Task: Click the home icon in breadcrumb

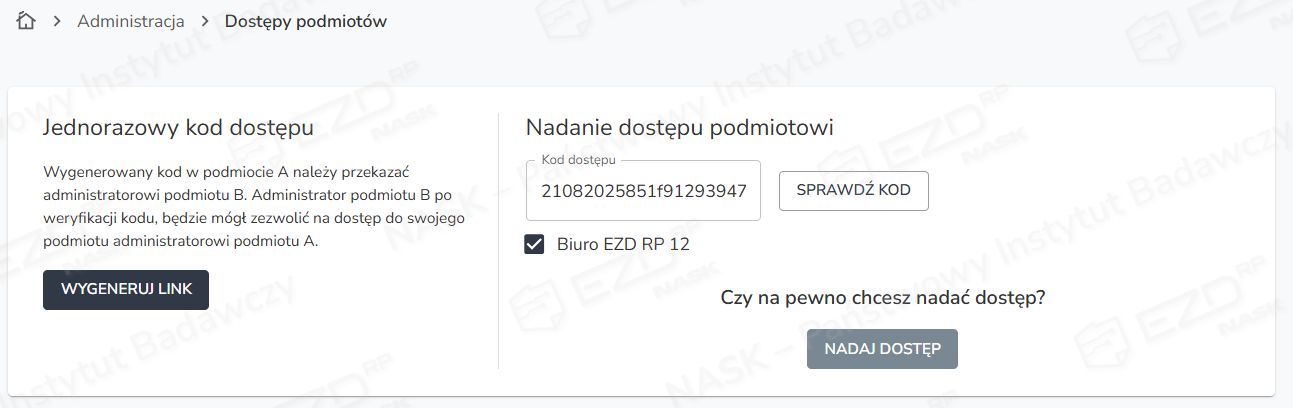Action: 27,21
